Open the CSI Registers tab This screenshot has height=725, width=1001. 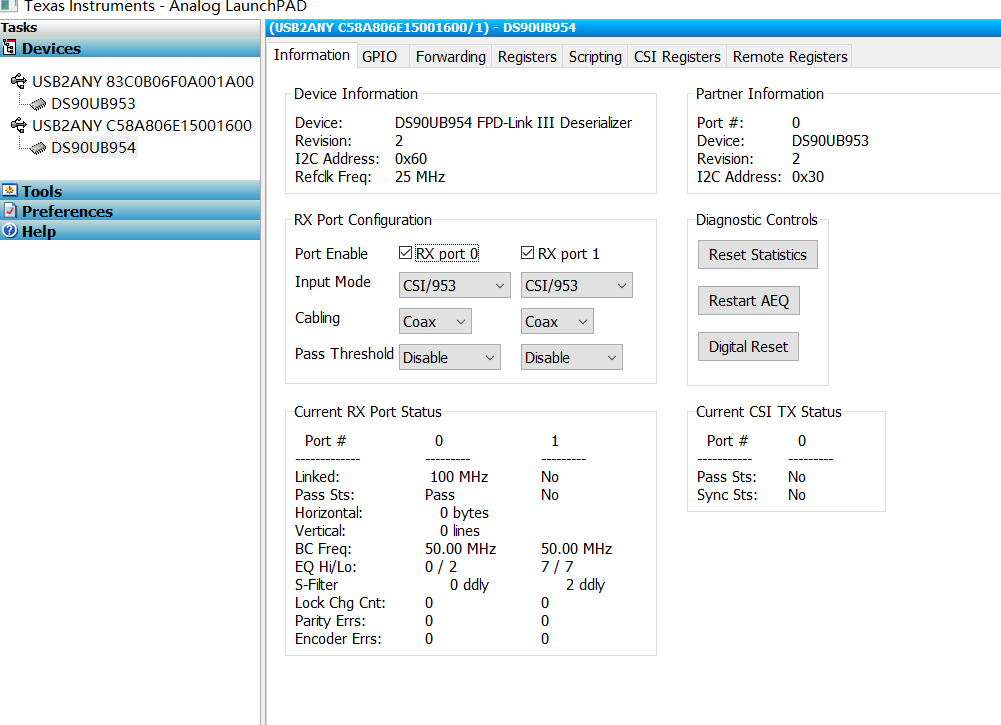(677, 57)
